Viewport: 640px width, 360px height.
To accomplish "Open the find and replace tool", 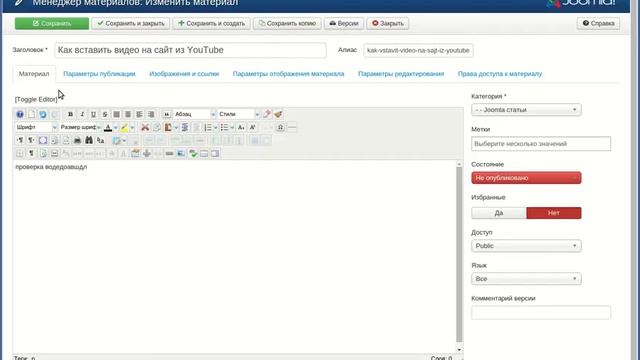I will (100, 140).
